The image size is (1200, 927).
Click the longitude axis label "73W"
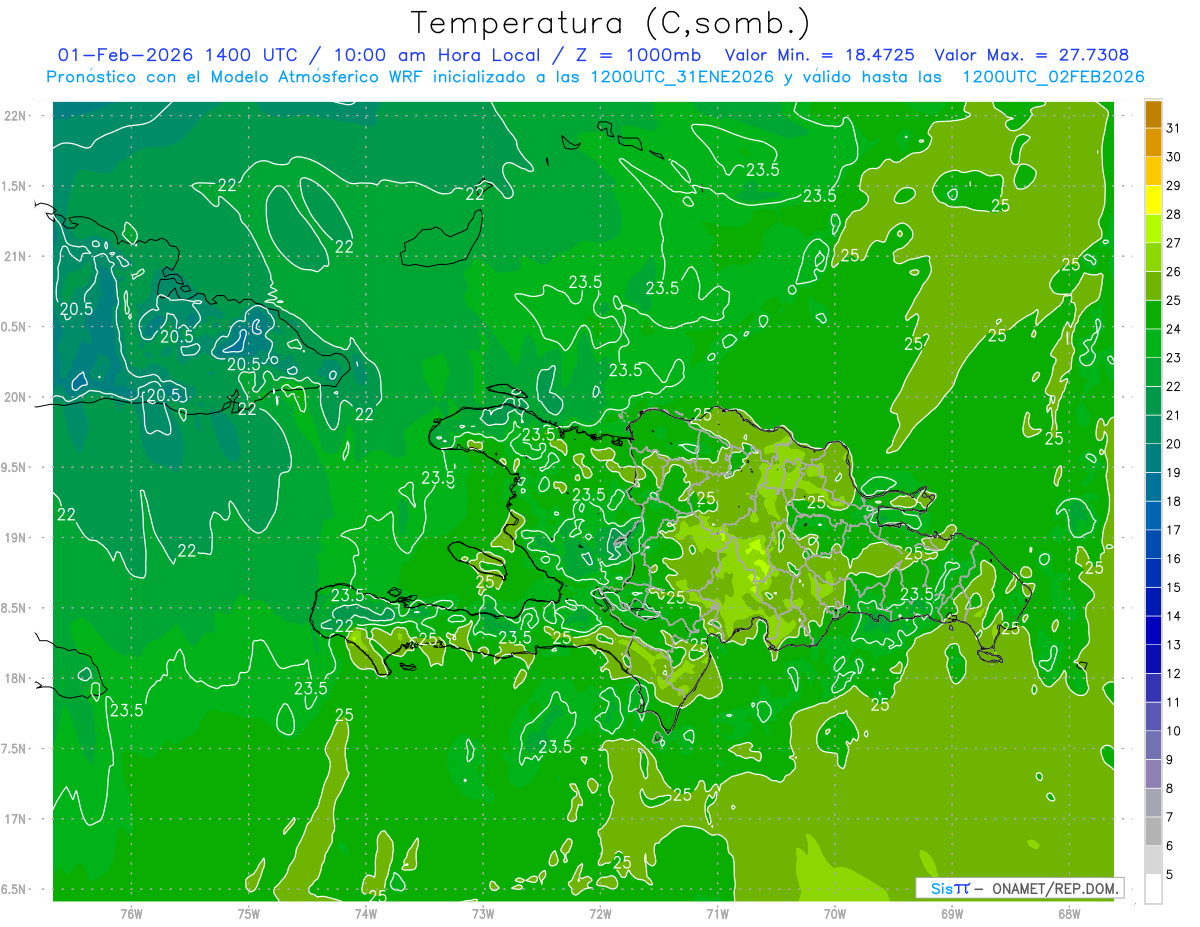click(x=483, y=913)
